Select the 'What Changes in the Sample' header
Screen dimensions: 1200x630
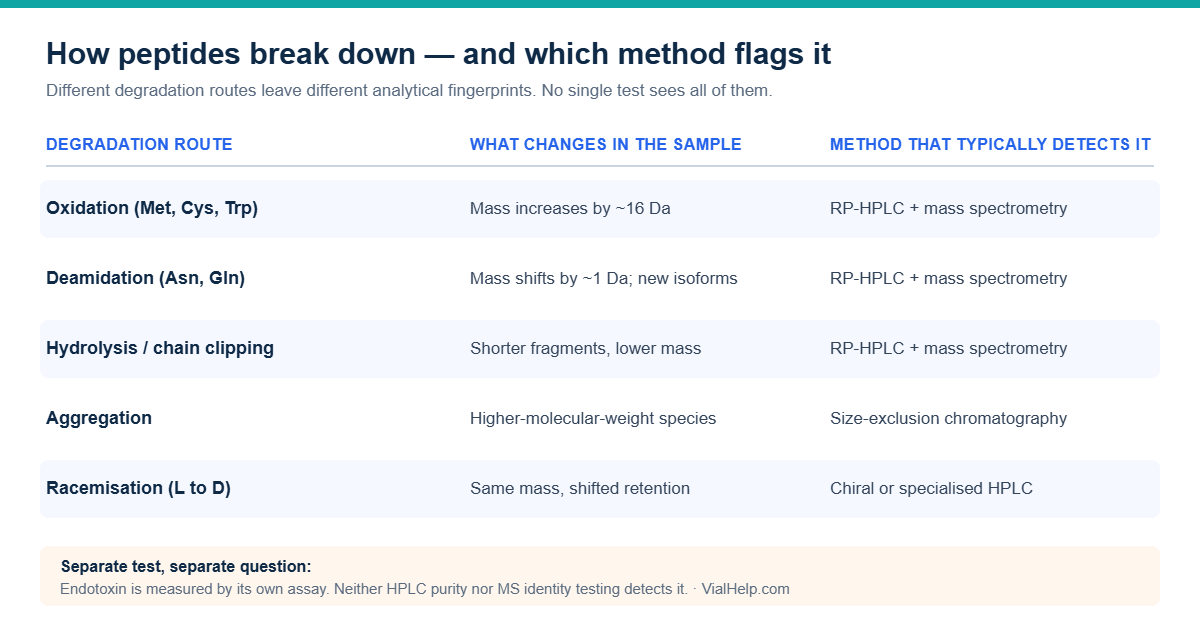[x=606, y=144]
